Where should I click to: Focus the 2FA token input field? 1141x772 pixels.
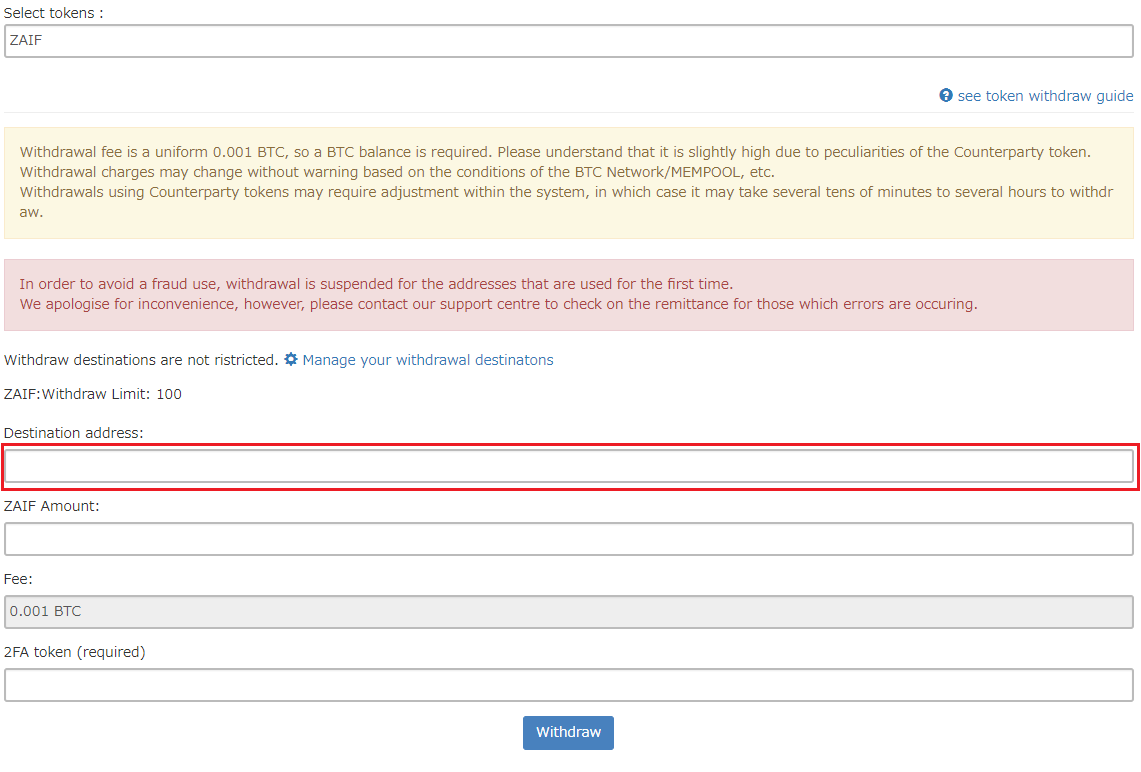tap(568, 685)
